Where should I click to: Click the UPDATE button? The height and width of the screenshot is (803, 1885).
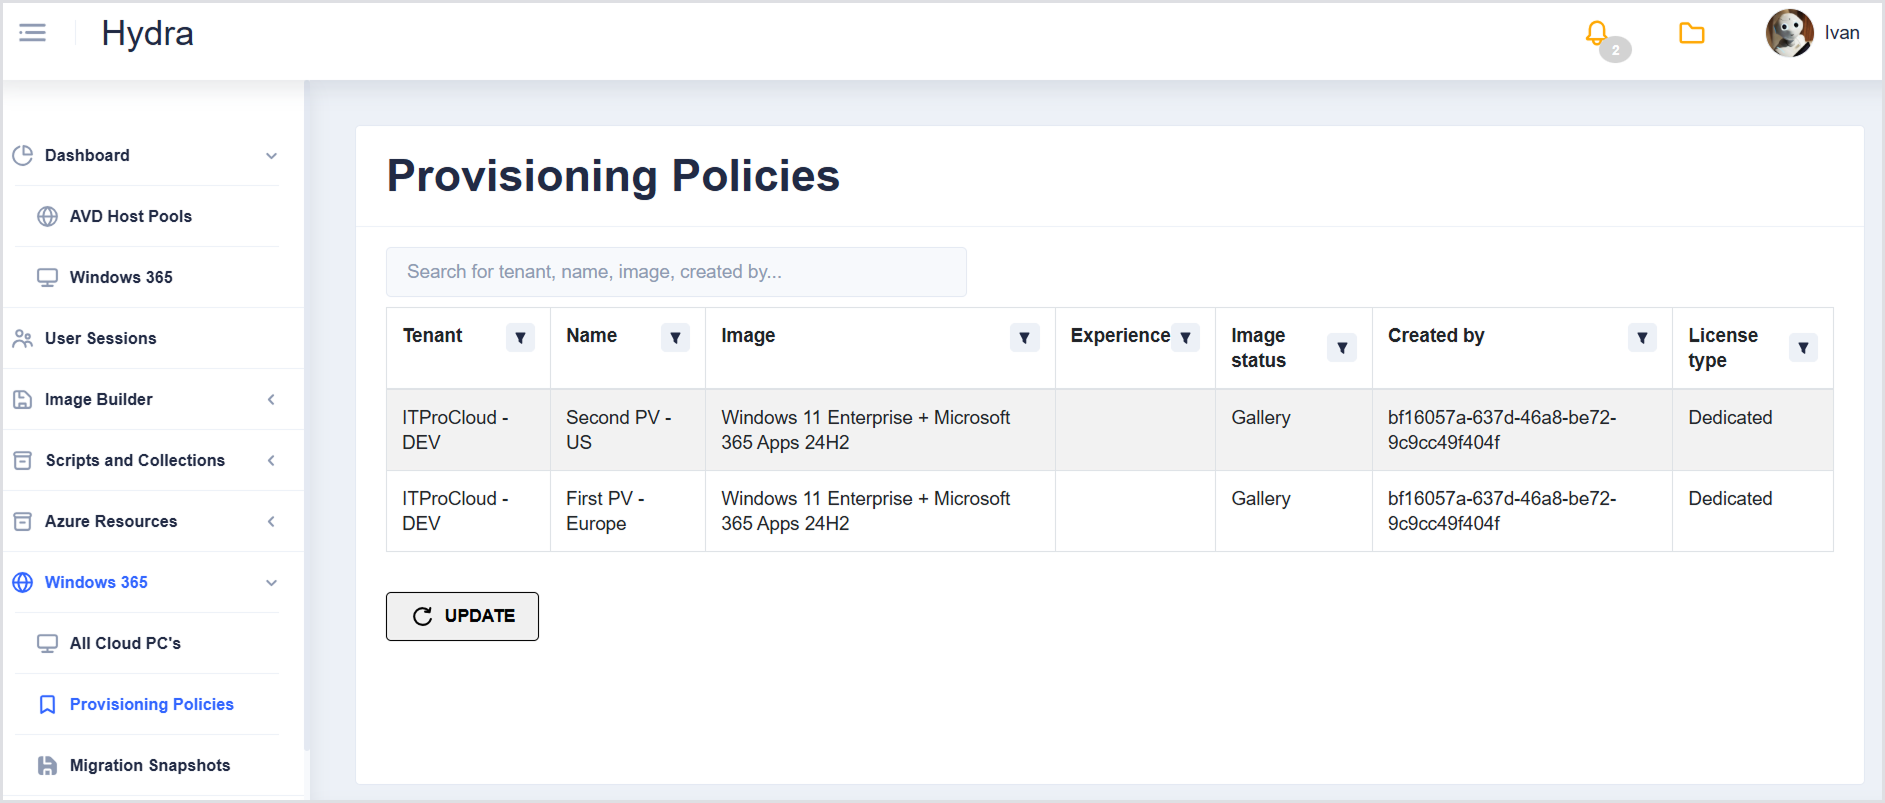(x=462, y=616)
